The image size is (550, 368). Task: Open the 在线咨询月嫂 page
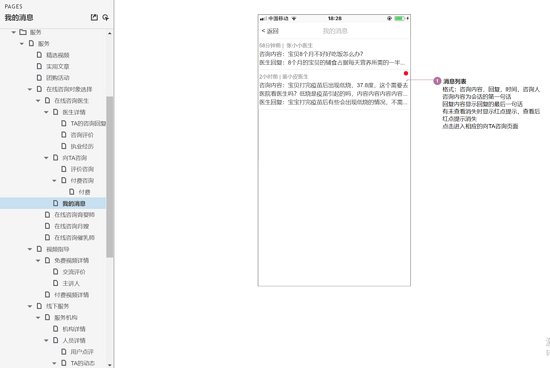tap(71, 226)
